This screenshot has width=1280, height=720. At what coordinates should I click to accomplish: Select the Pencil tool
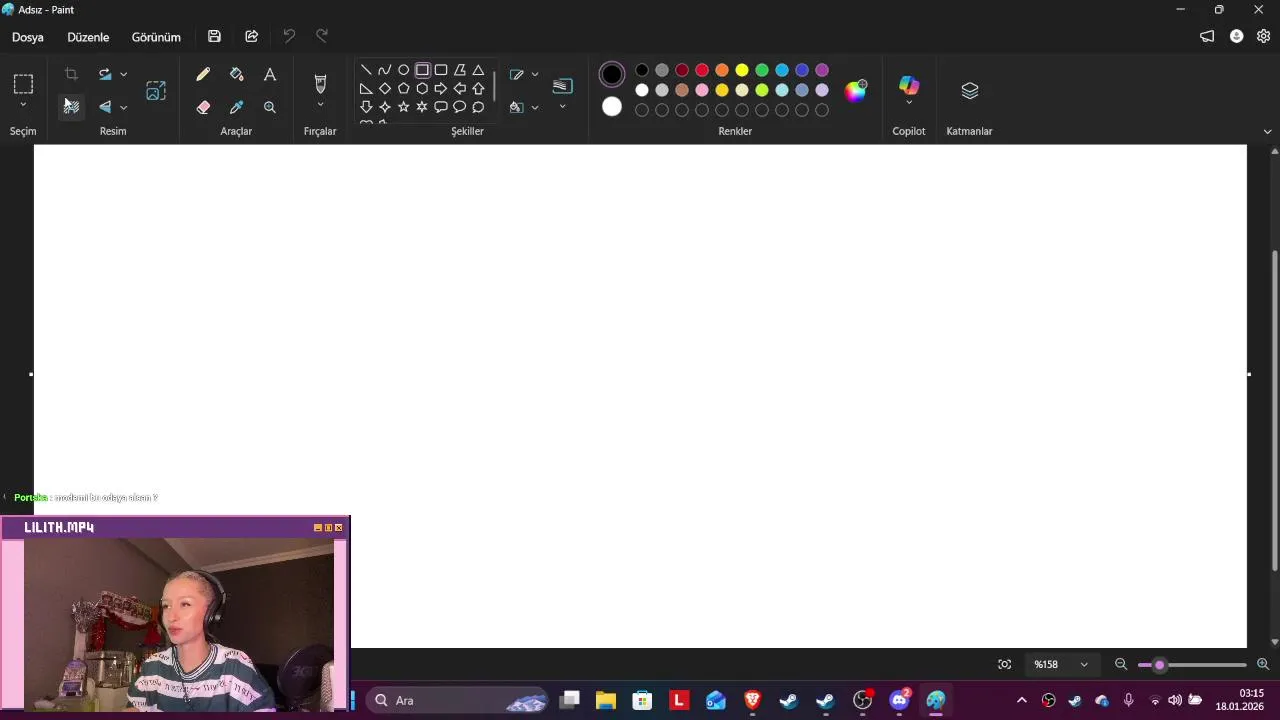point(203,75)
